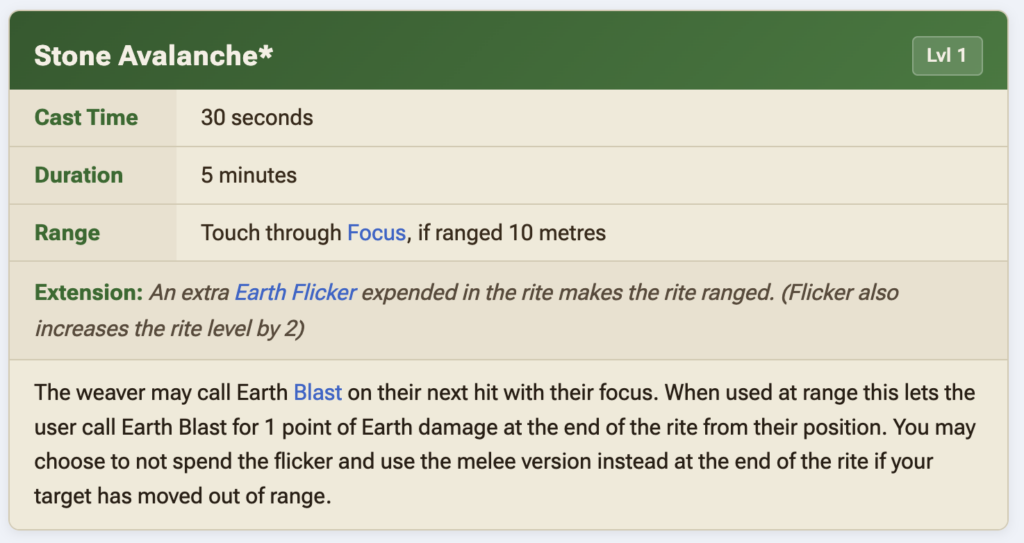Viewport: 1024px width, 543px height.
Task: Click the Lvl 1 badge
Action: click(946, 55)
